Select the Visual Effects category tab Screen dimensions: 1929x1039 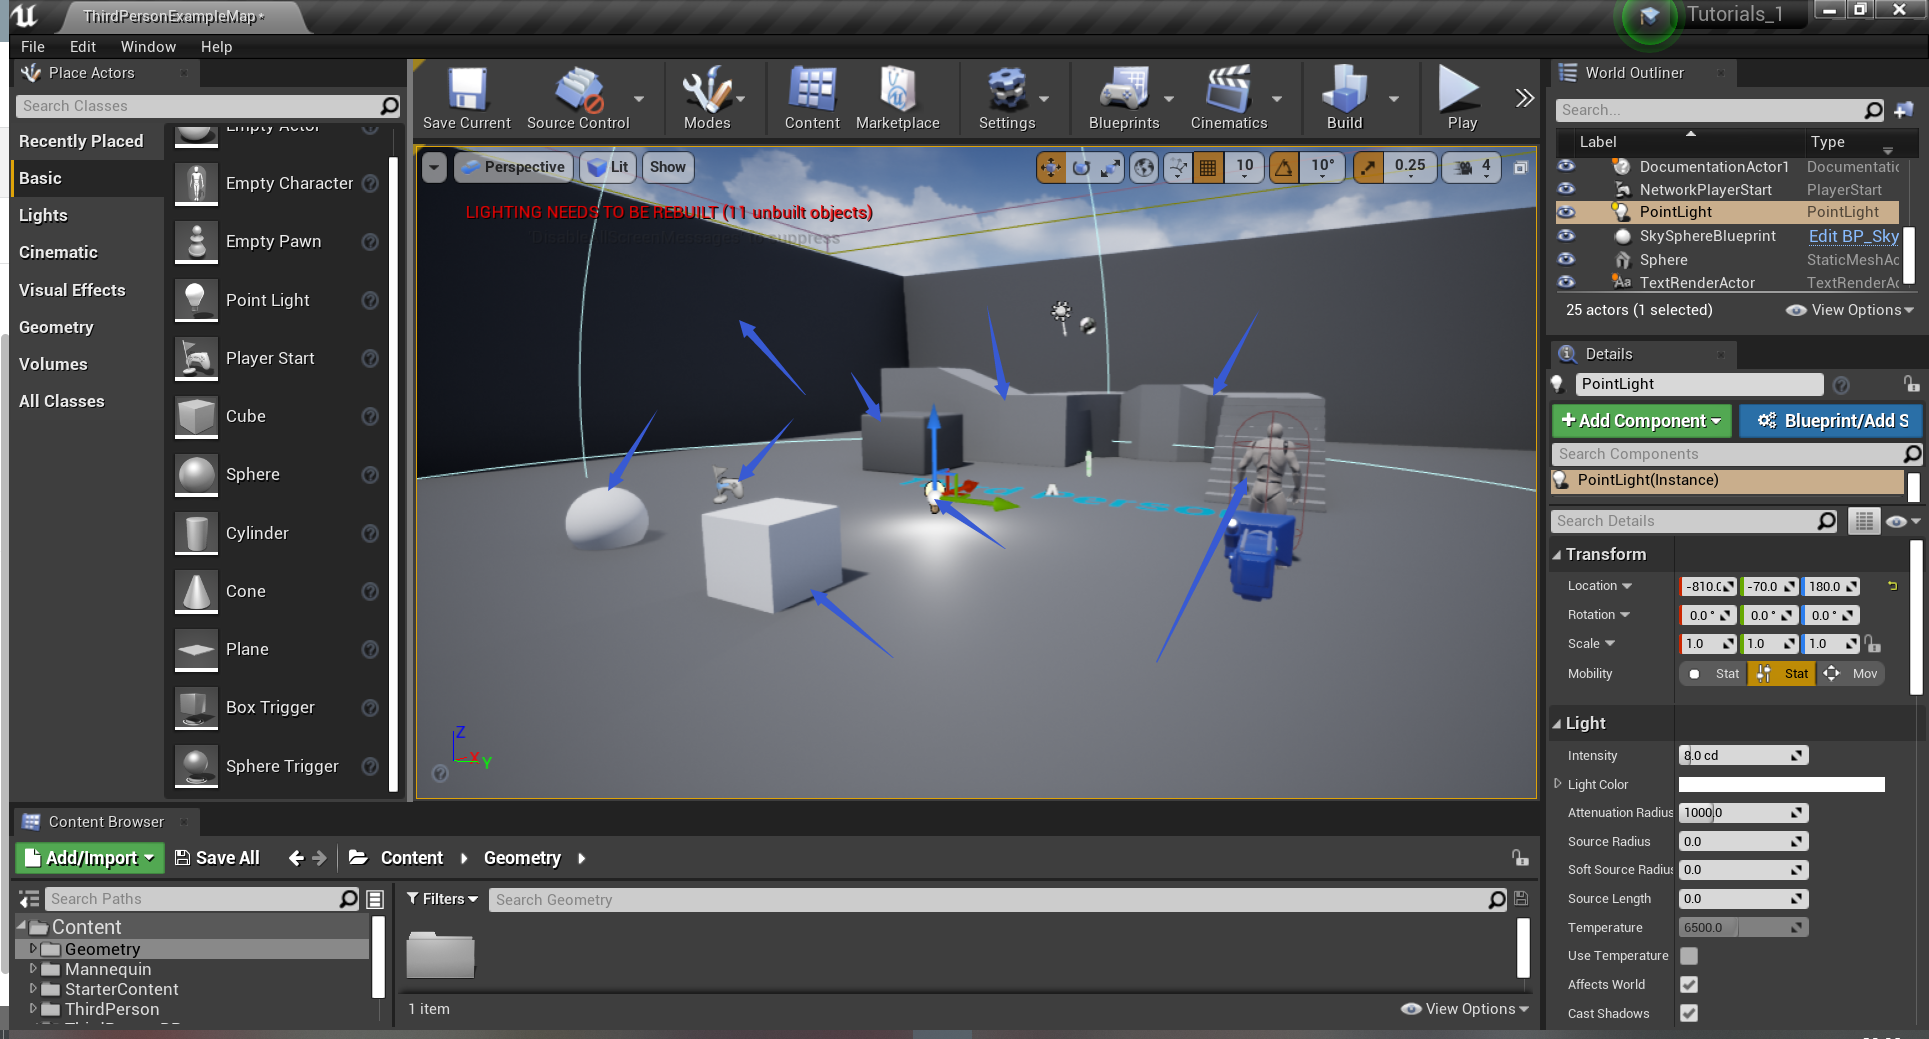coord(72,290)
